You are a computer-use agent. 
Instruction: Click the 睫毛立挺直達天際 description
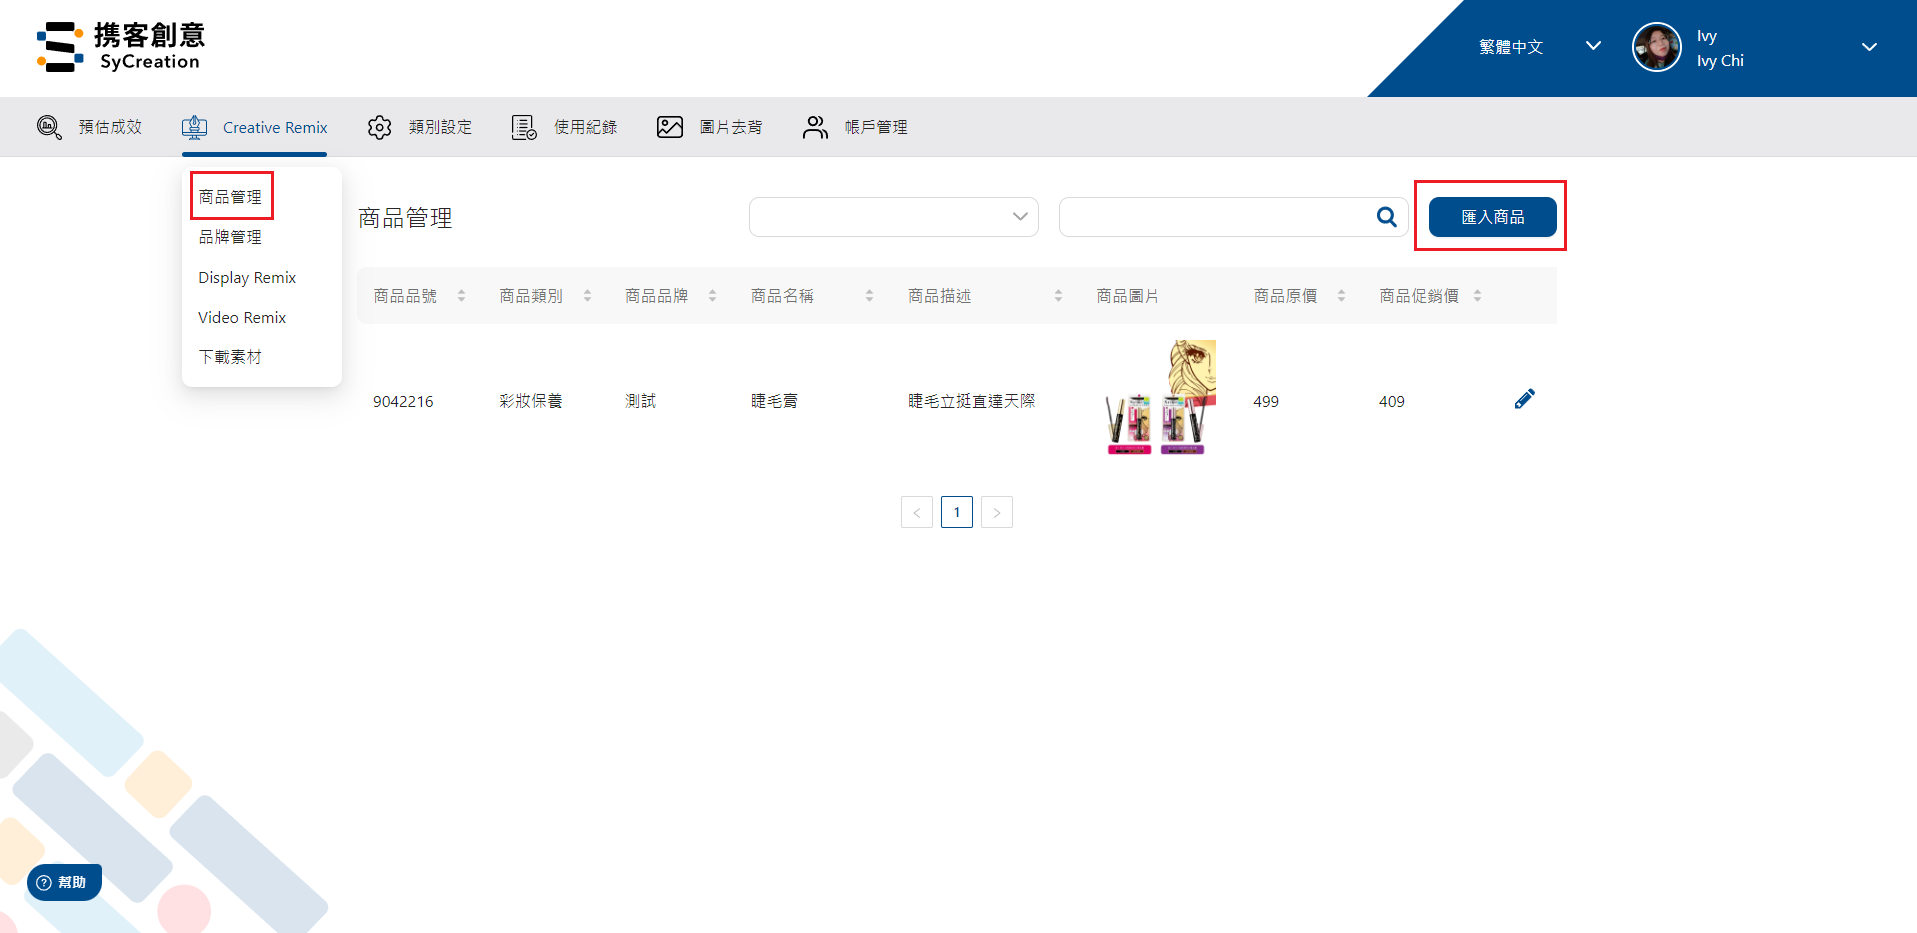pos(971,401)
